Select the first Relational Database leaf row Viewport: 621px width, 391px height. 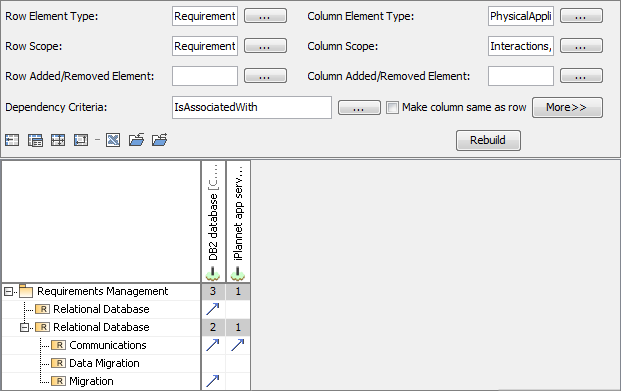[x=101, y=309]
